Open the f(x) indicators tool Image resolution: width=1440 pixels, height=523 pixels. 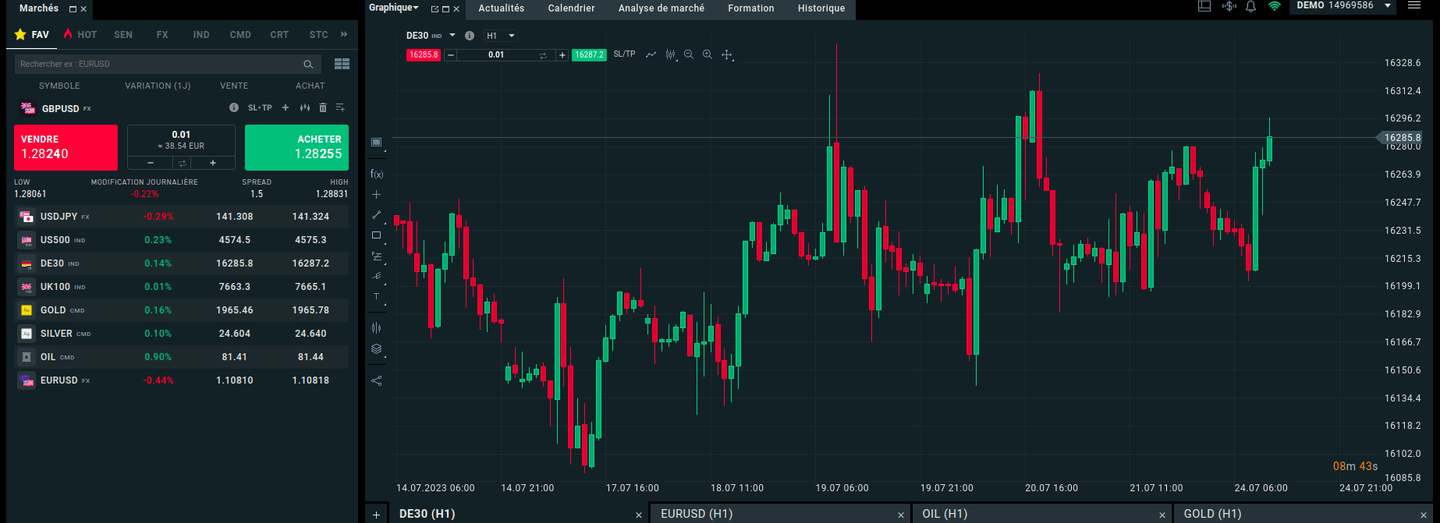point(376,174)
